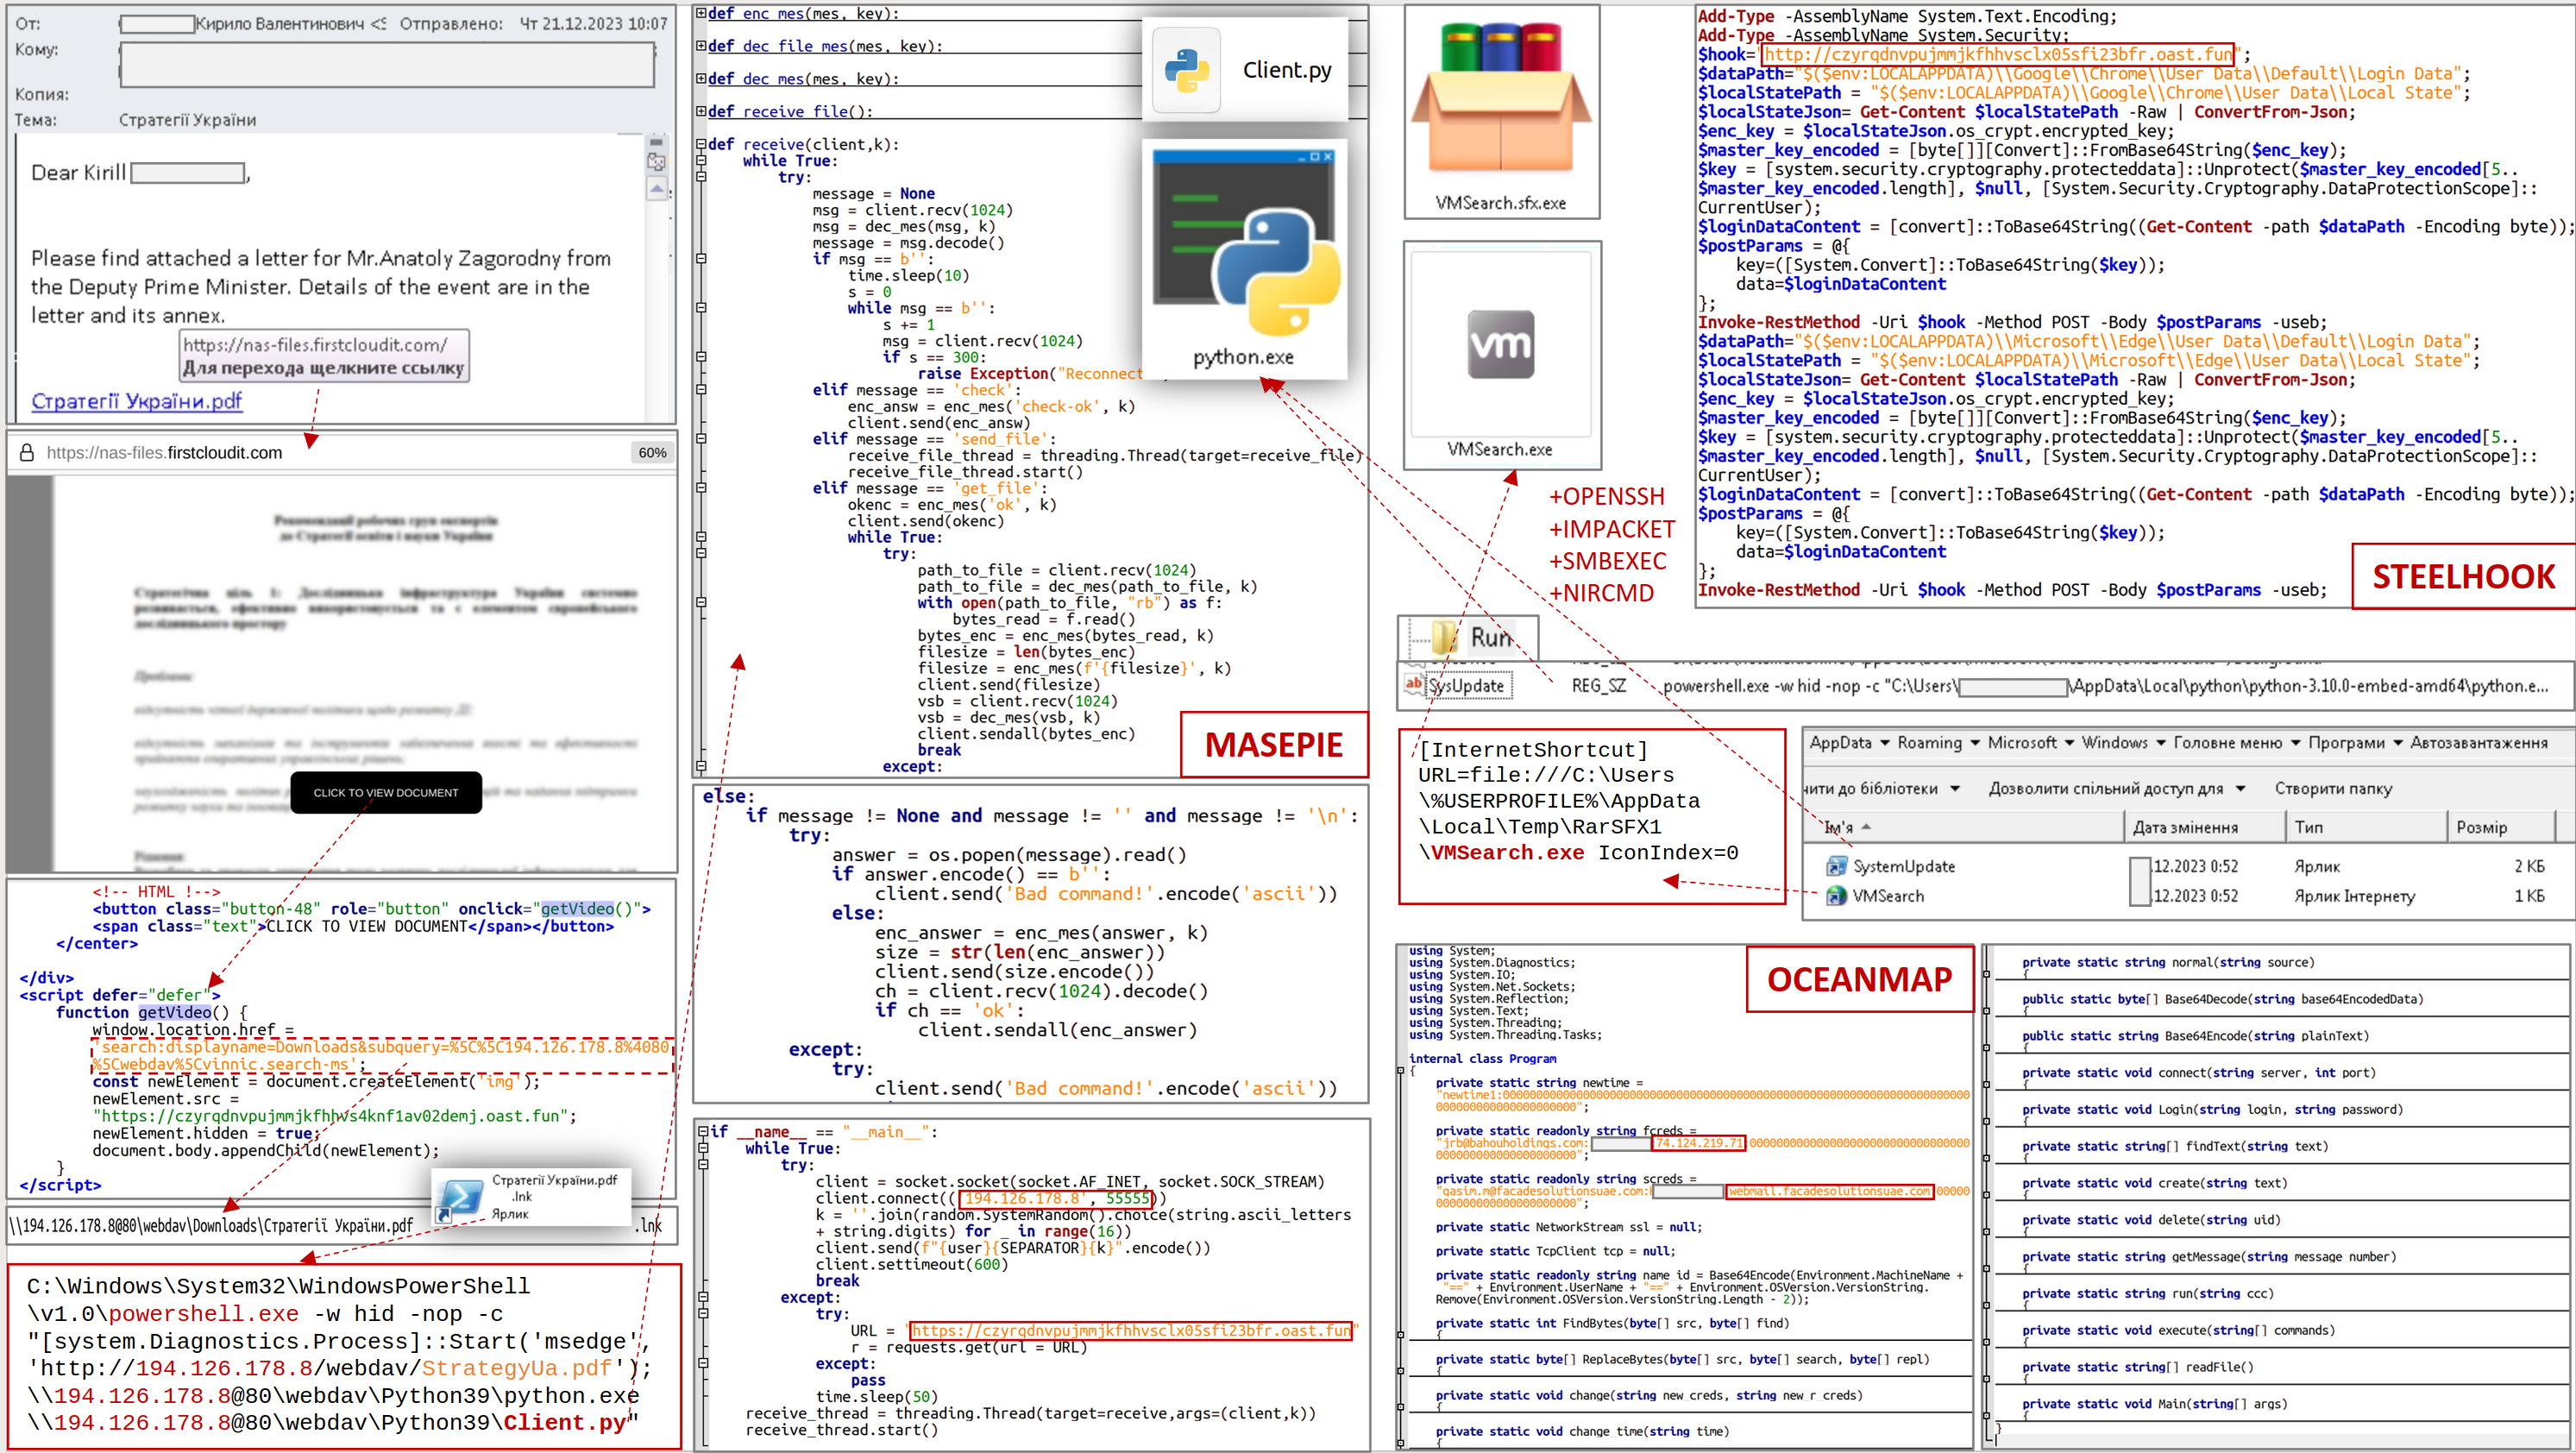This screenshot has width=2576, height=1453.
Task: Select the VMSearch internet shortcut icon
Action: pyautogui.click(x=1836, y=896)
